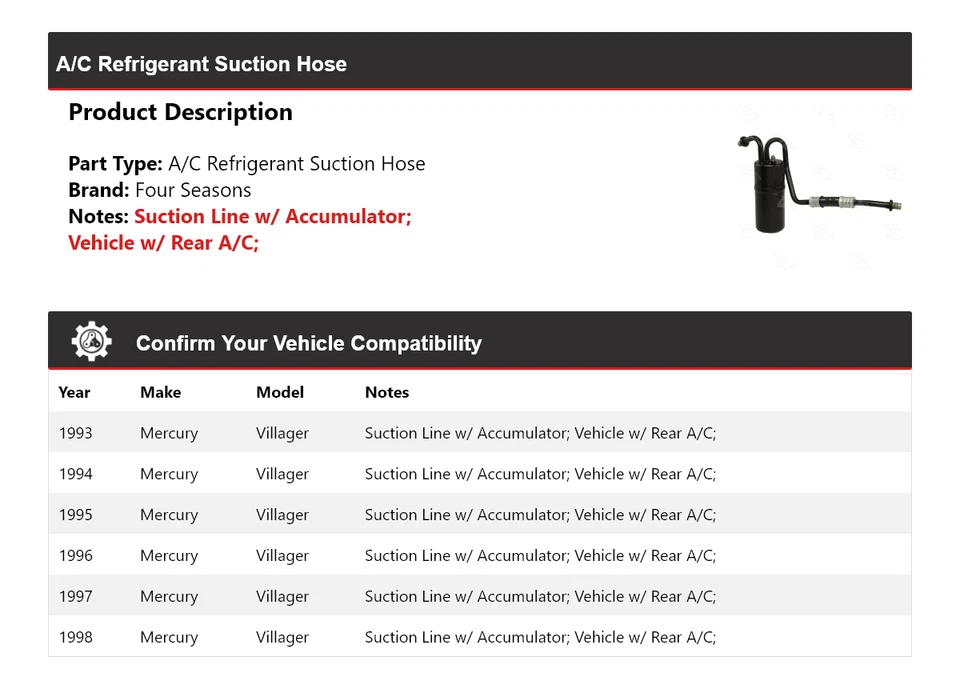The width and height of the screenshot is (960, 689).
Task: Click the red Suction Line w/ Accumulator note
Action: coord(273,216)
